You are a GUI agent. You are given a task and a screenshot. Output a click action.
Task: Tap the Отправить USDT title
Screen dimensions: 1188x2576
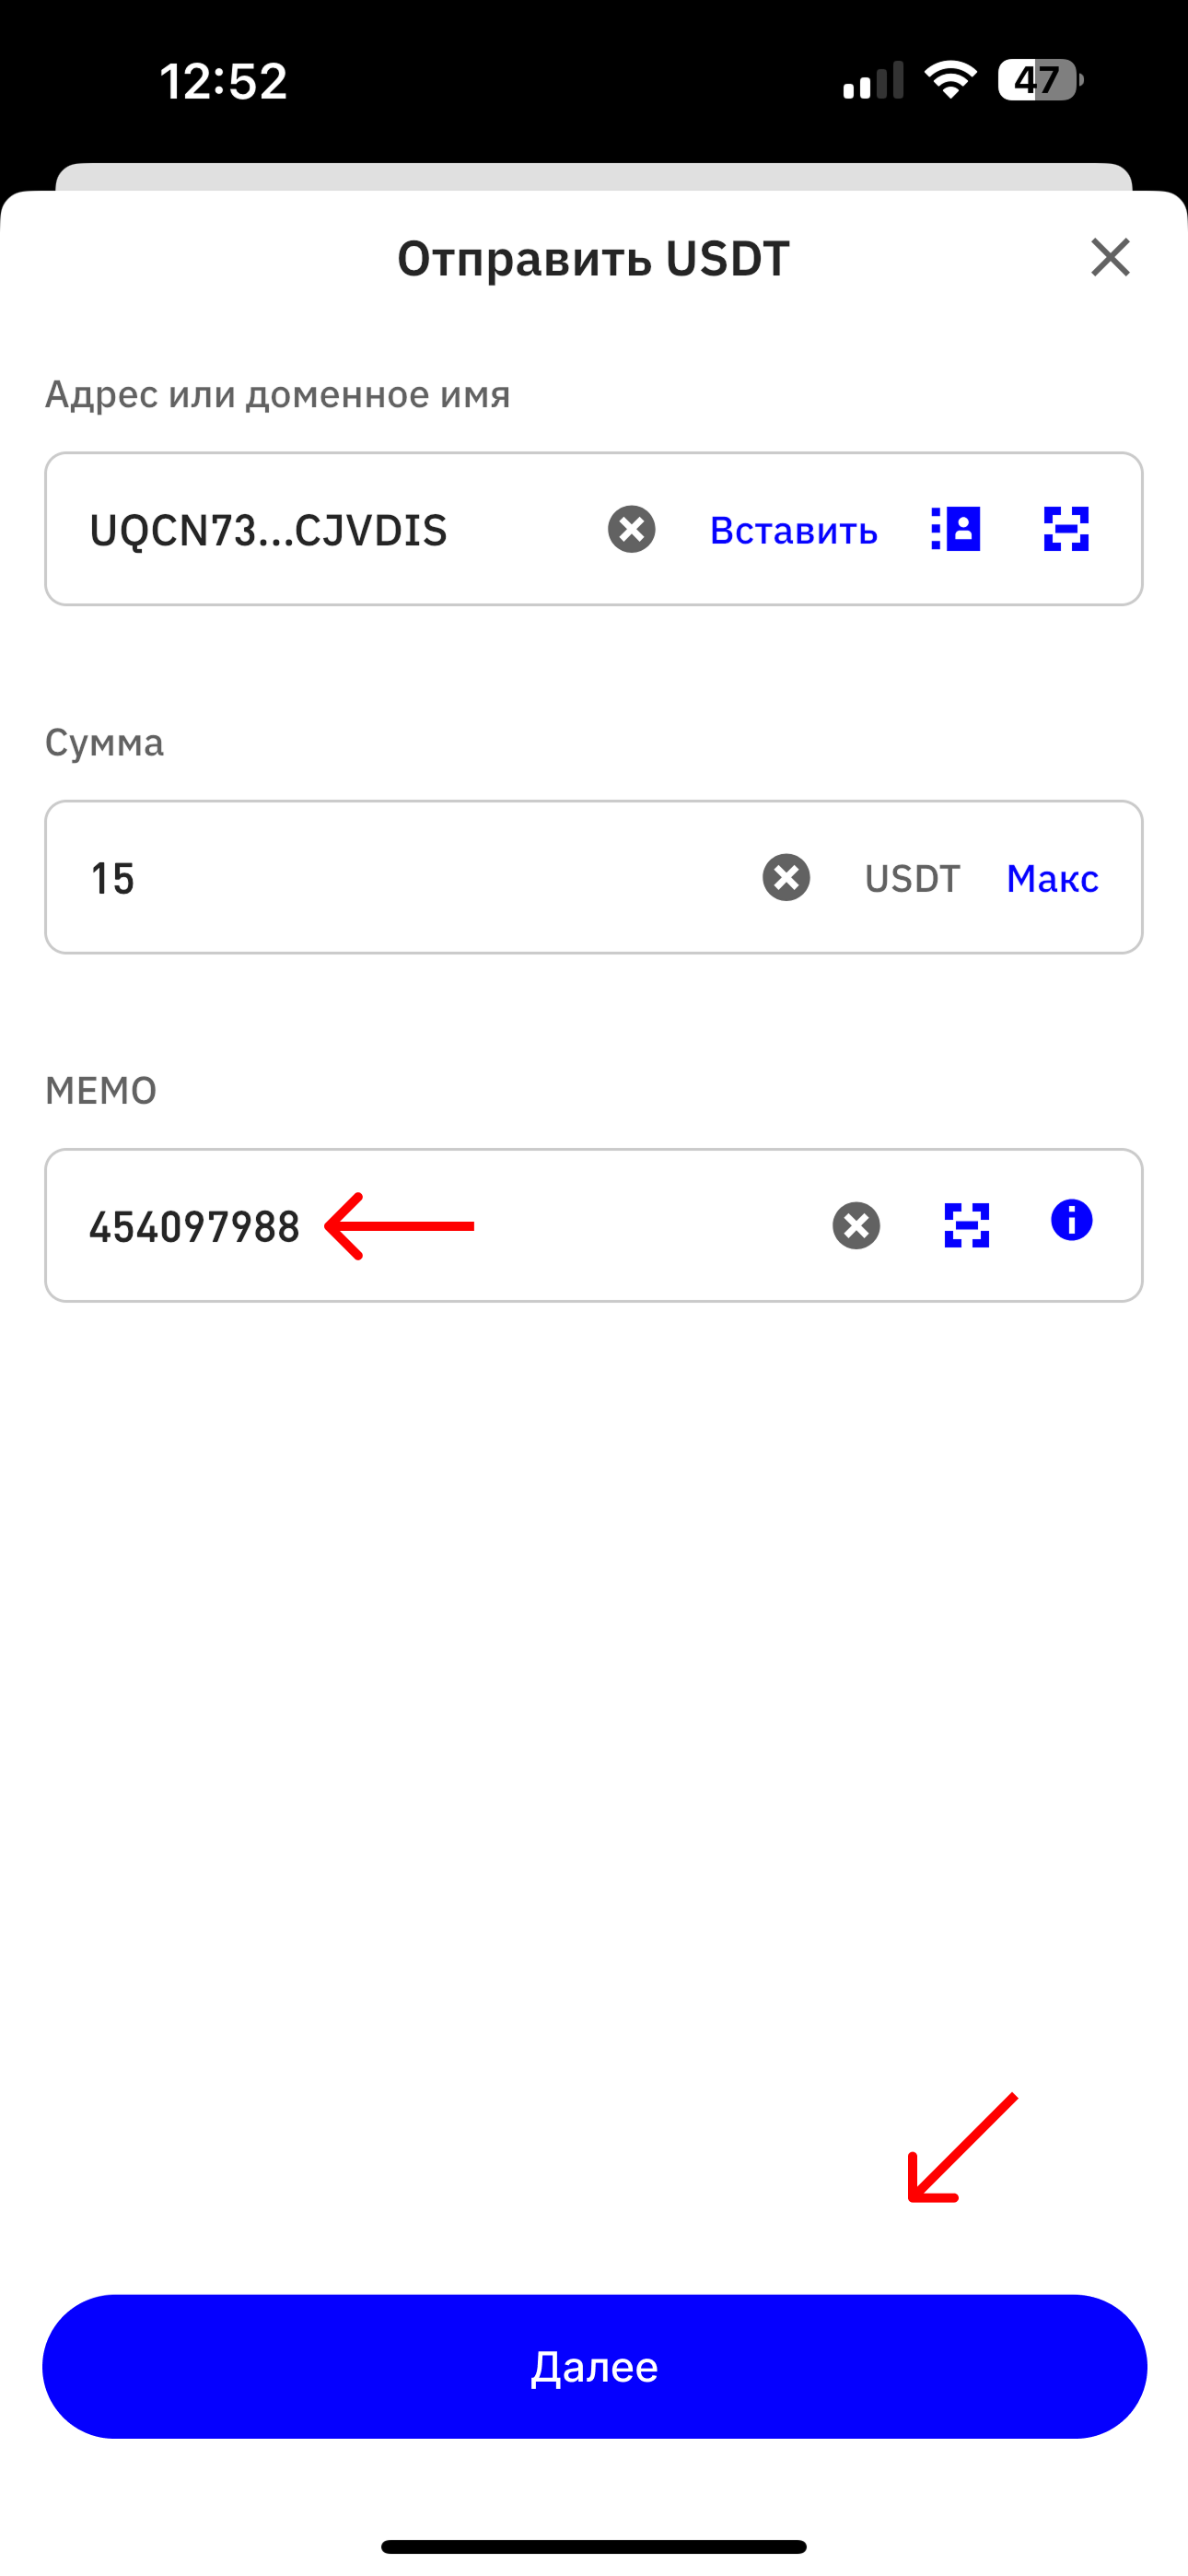point(593,258)
